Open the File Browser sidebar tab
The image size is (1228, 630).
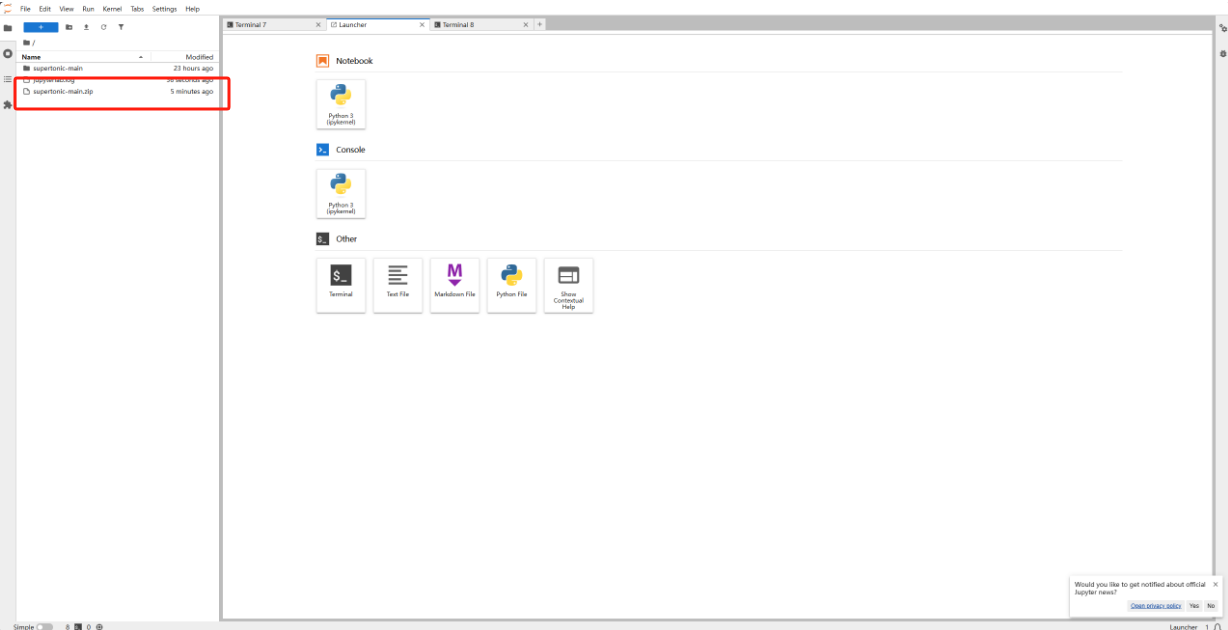7,28
